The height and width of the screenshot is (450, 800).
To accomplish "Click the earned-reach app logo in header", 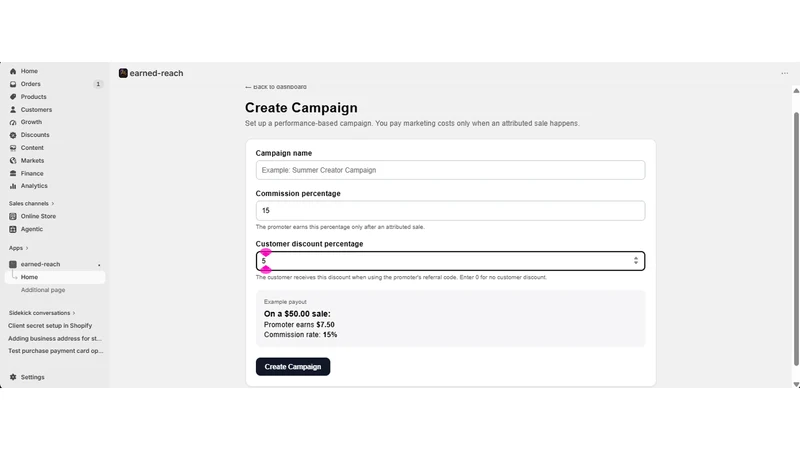I will pyautogui.click(x=123, y=73).
